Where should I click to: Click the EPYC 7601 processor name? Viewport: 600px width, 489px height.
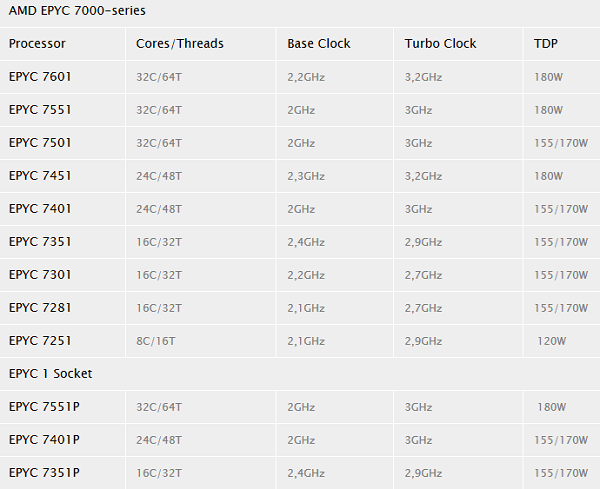point(40,77)
